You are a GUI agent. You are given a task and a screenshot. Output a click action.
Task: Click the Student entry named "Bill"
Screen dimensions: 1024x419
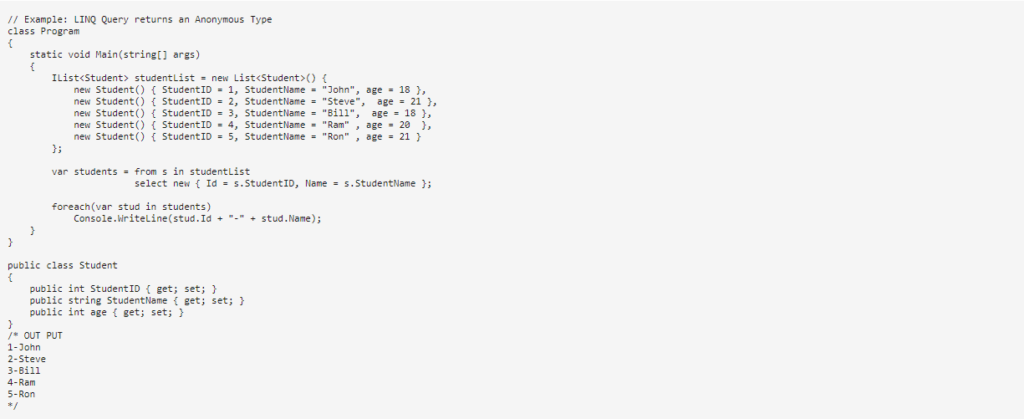click(253, 114)
